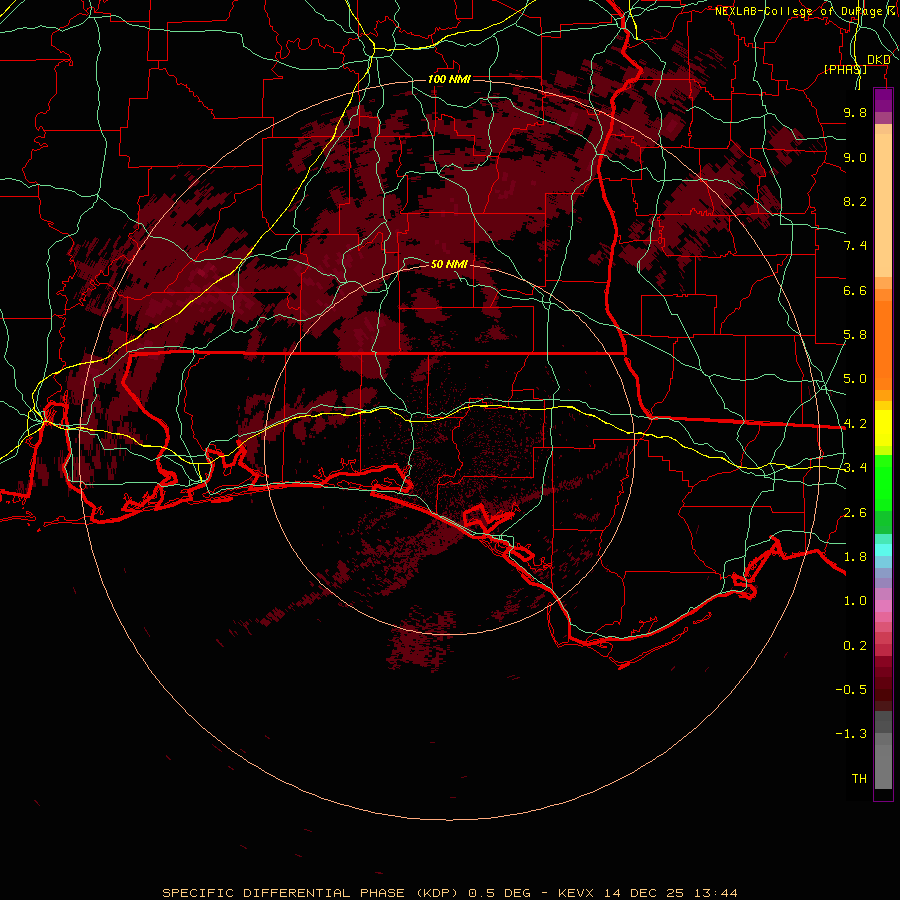Click the bright green band of the color scale
This screenshot has height=900, width=900.
(x=883, y=483)
